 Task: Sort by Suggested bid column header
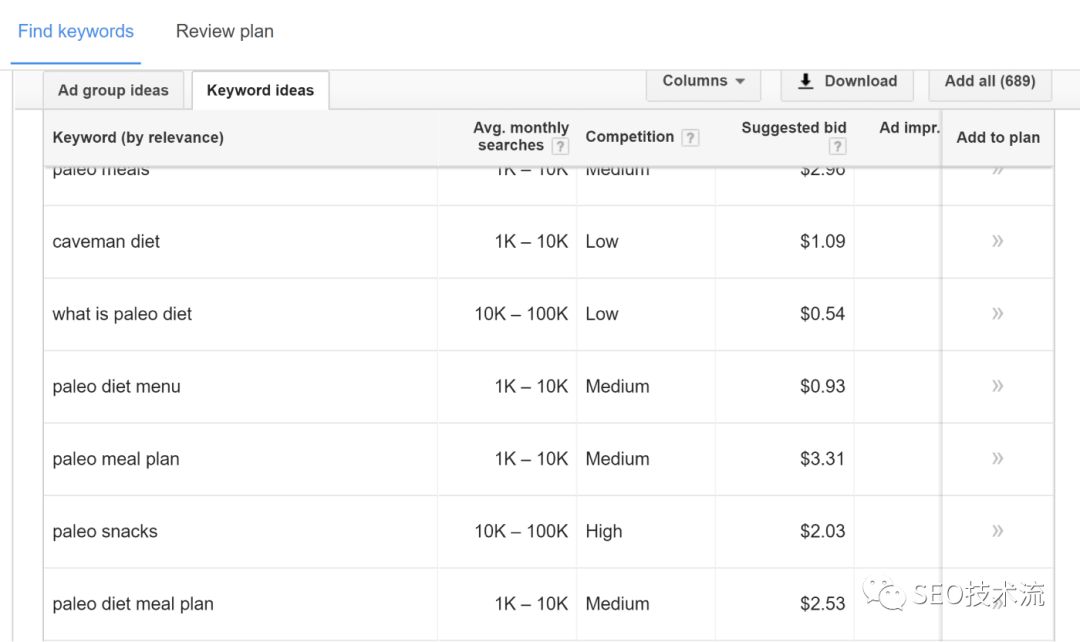pos(793,128)
